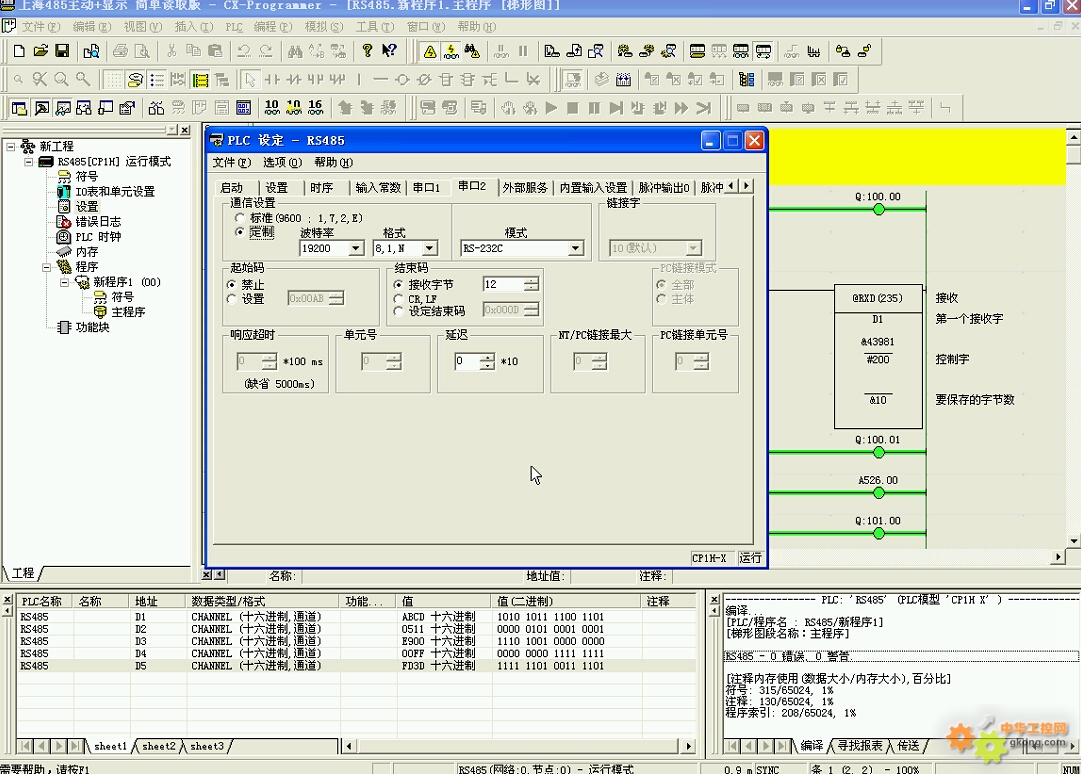Open the 寻找报表 output tab
The image size is (1081, 774).
click(x=860, y=746)
